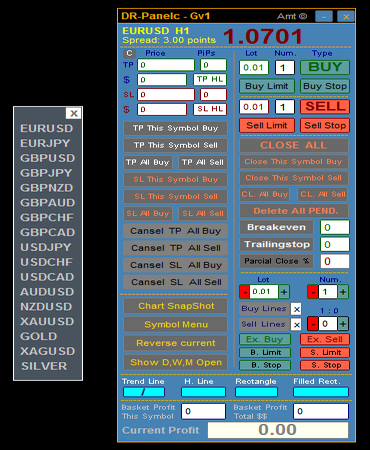Click the H. Line cyan swatch
Screen dimensions: 370x450
coord(203,392)
